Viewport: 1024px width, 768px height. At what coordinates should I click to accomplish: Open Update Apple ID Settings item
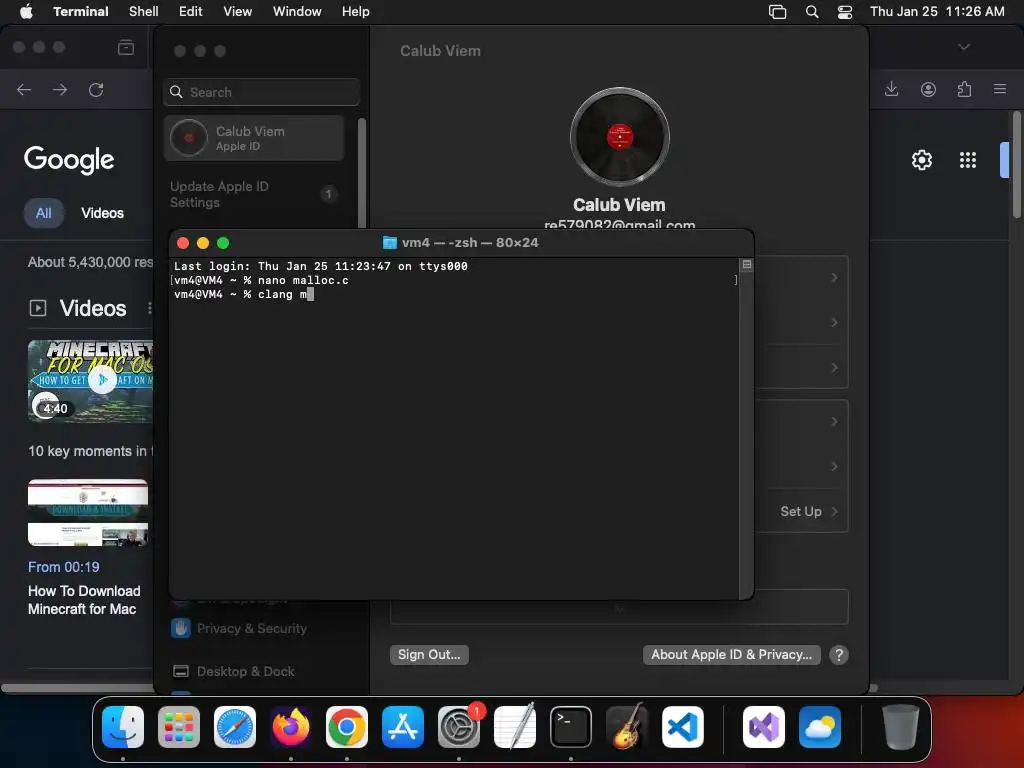click(254, 194)
